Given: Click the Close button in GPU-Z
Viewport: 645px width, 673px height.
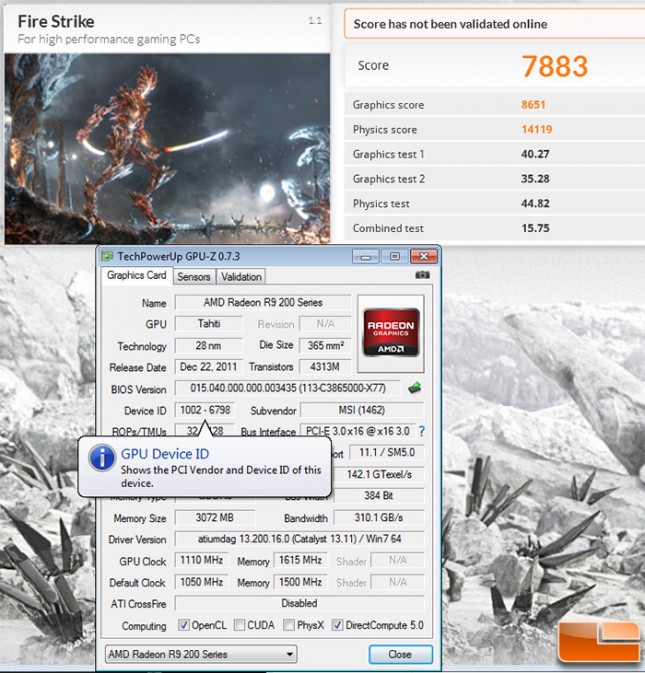Looking at the screenshot, I should click(400, 654).
